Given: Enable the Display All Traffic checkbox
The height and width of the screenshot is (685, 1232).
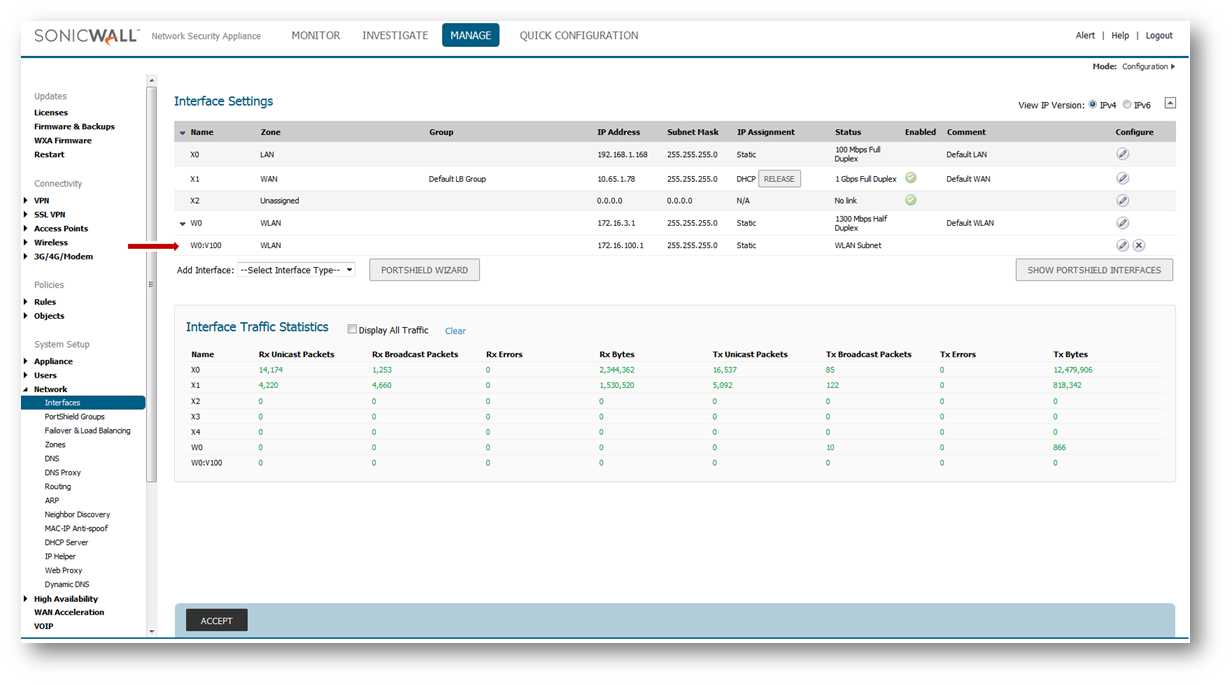Looking at the screenshot, I should [352, 330].
